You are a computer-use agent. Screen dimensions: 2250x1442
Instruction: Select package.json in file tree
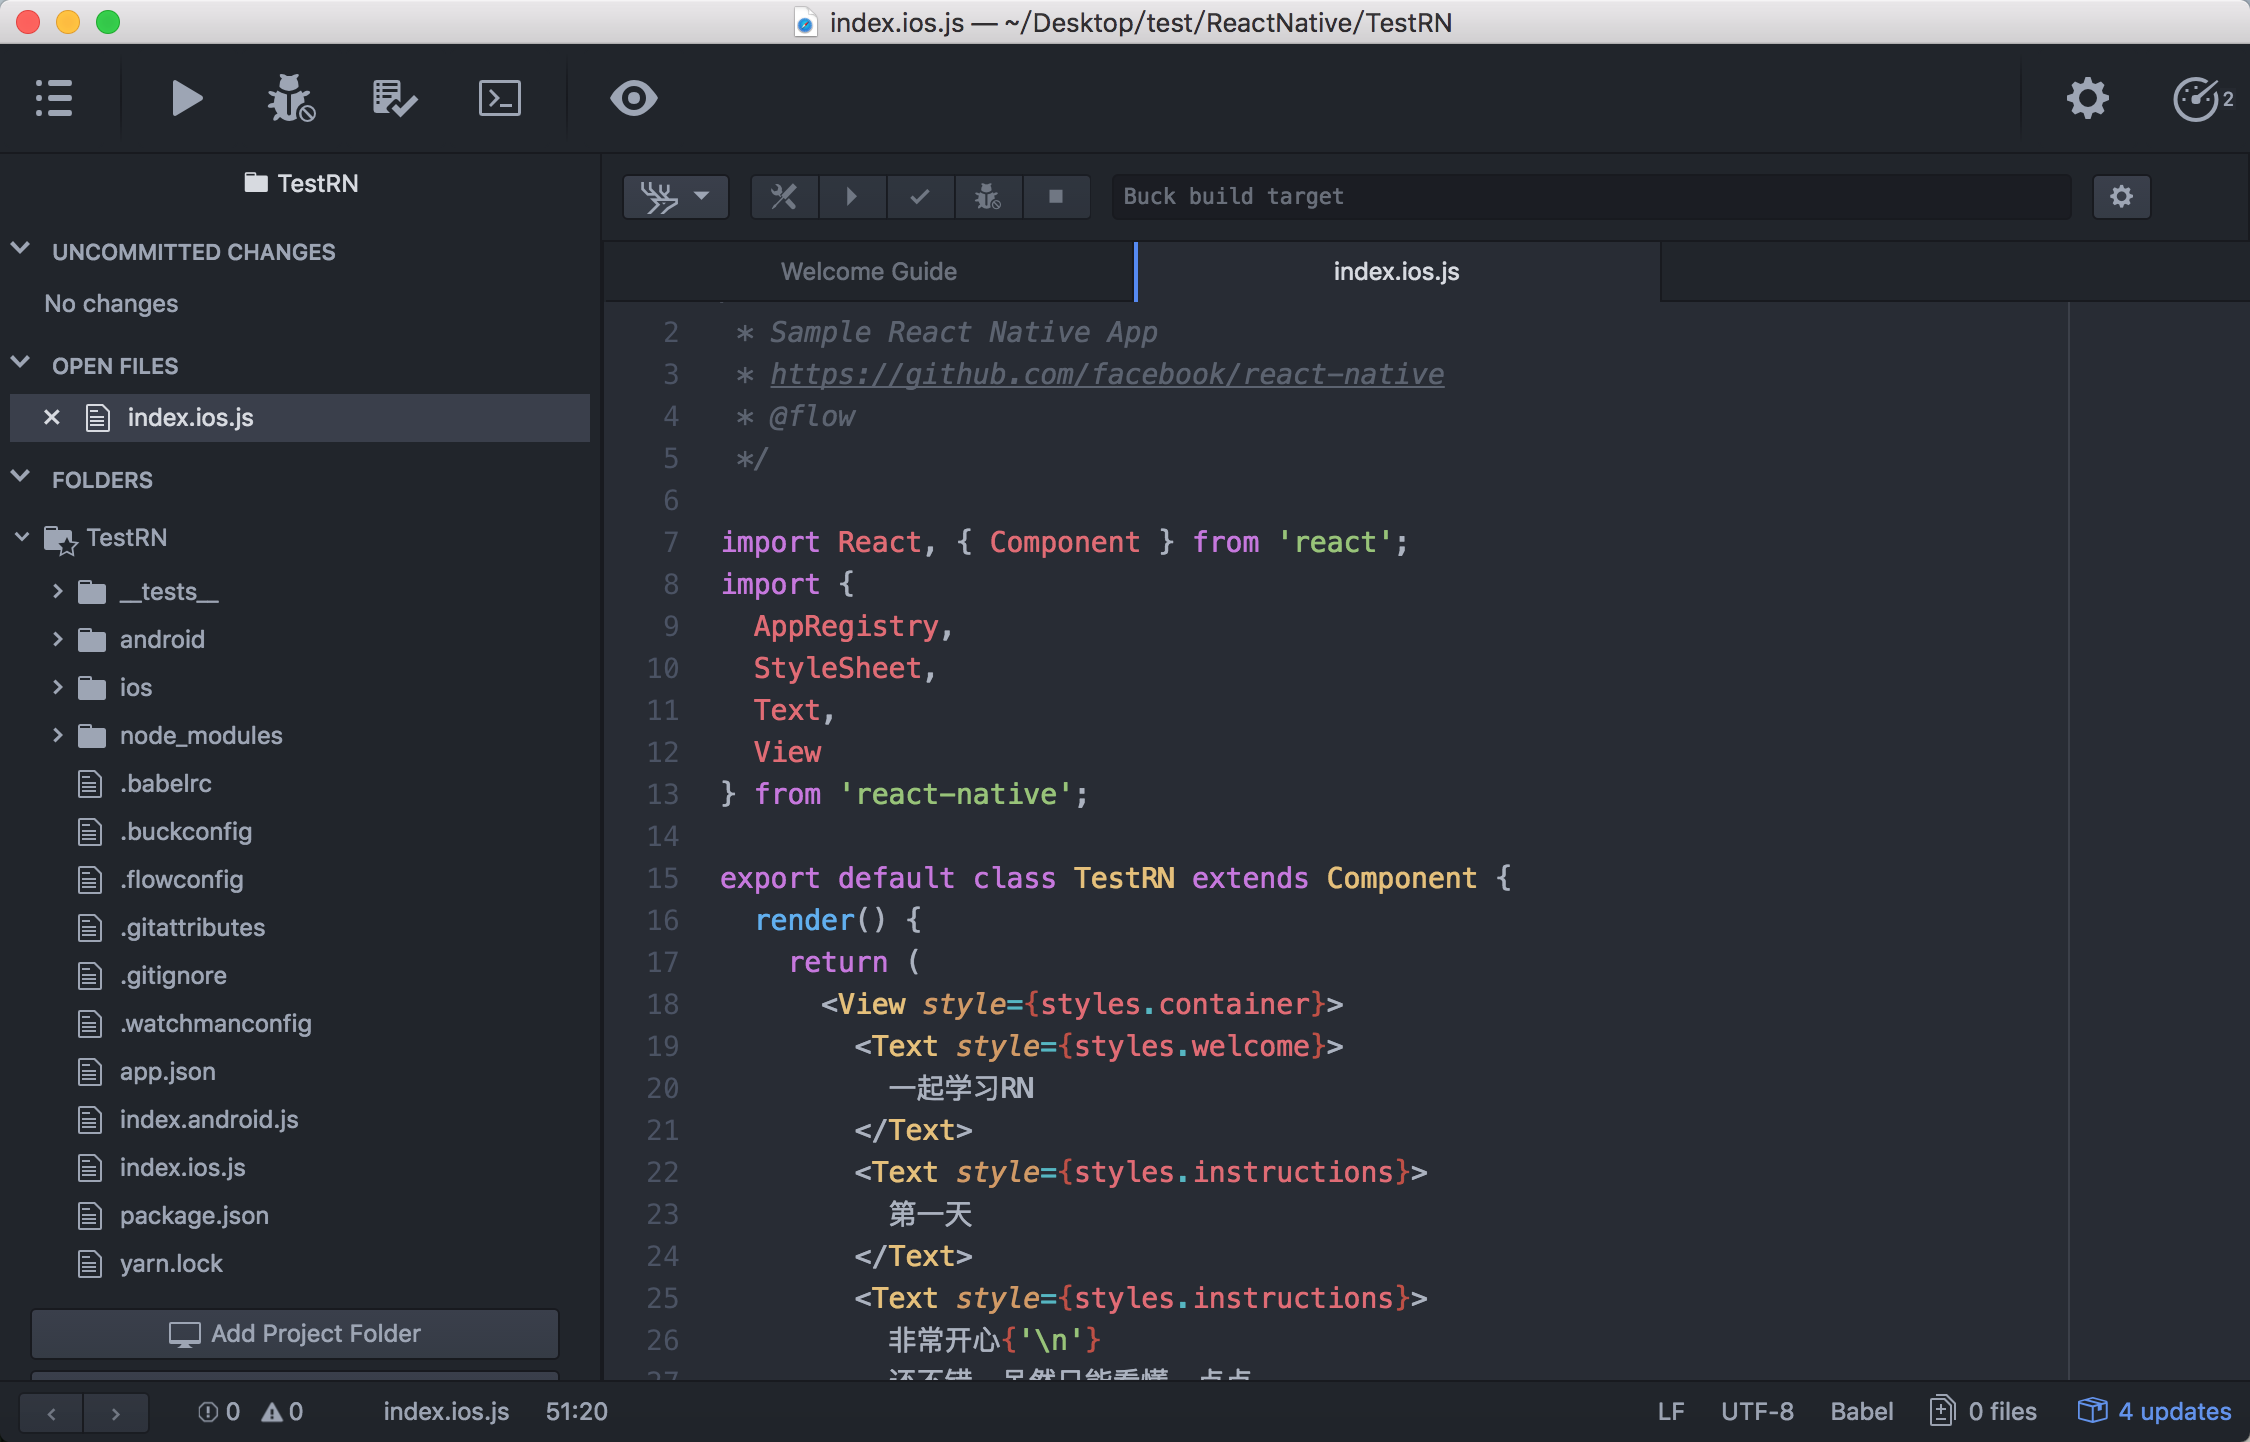tap(194, 1216)
